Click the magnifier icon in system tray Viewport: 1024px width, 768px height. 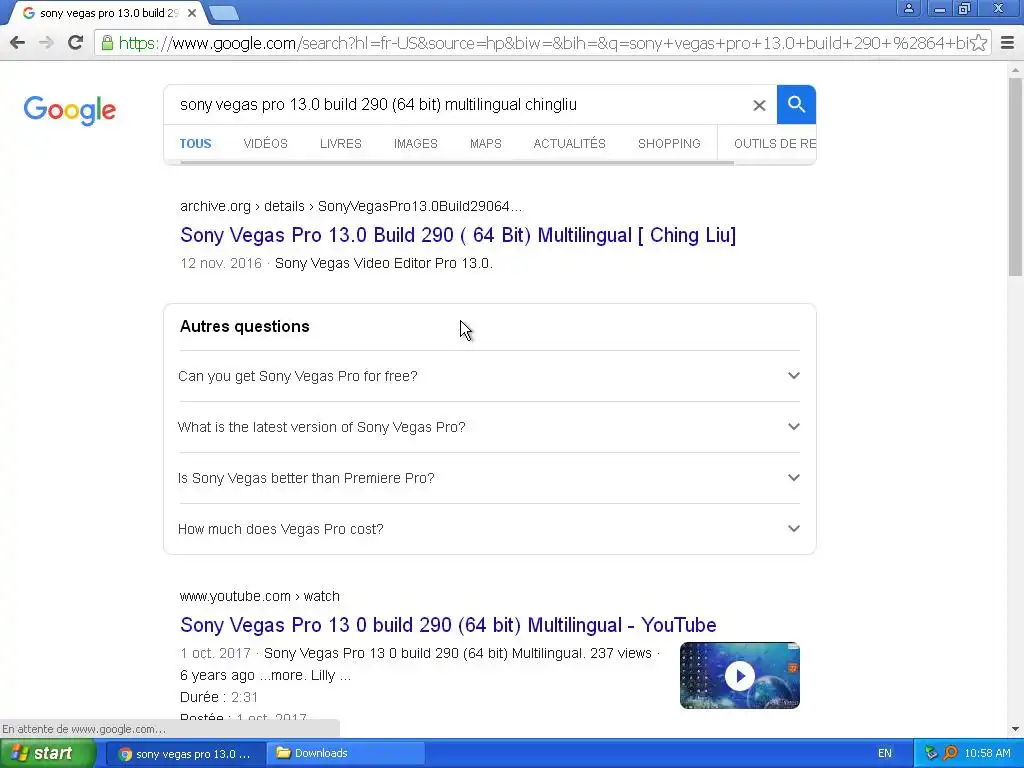(x=950, y=753)
